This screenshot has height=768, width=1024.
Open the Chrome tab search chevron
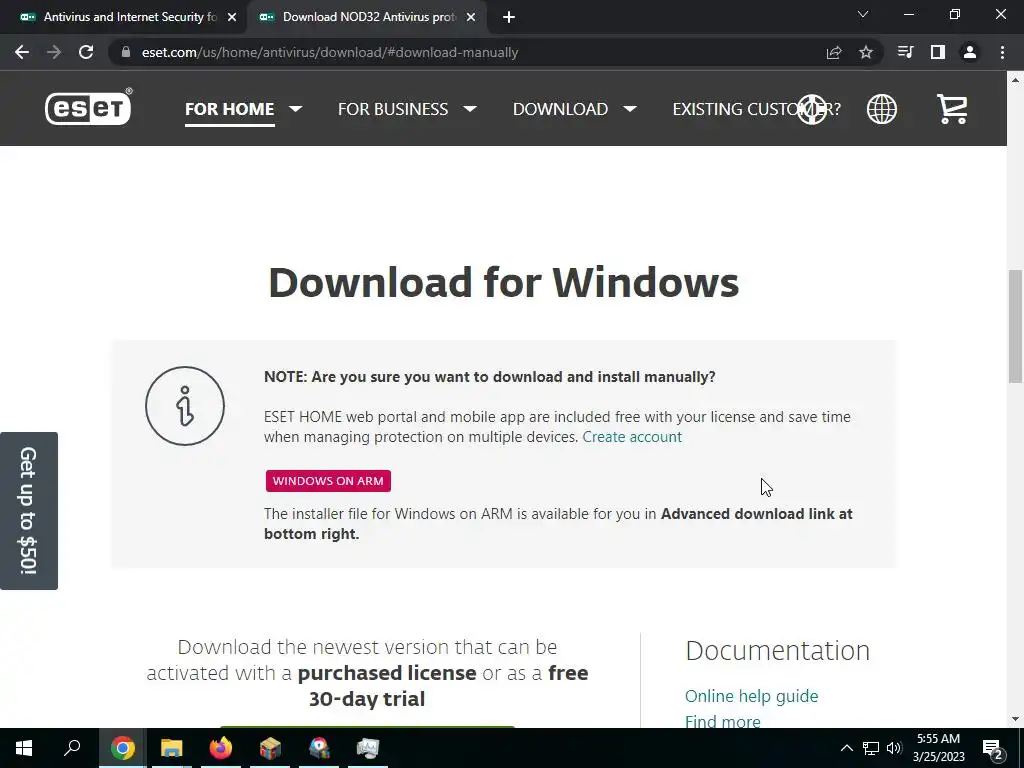pyautogui.click(x=863, y=14)
